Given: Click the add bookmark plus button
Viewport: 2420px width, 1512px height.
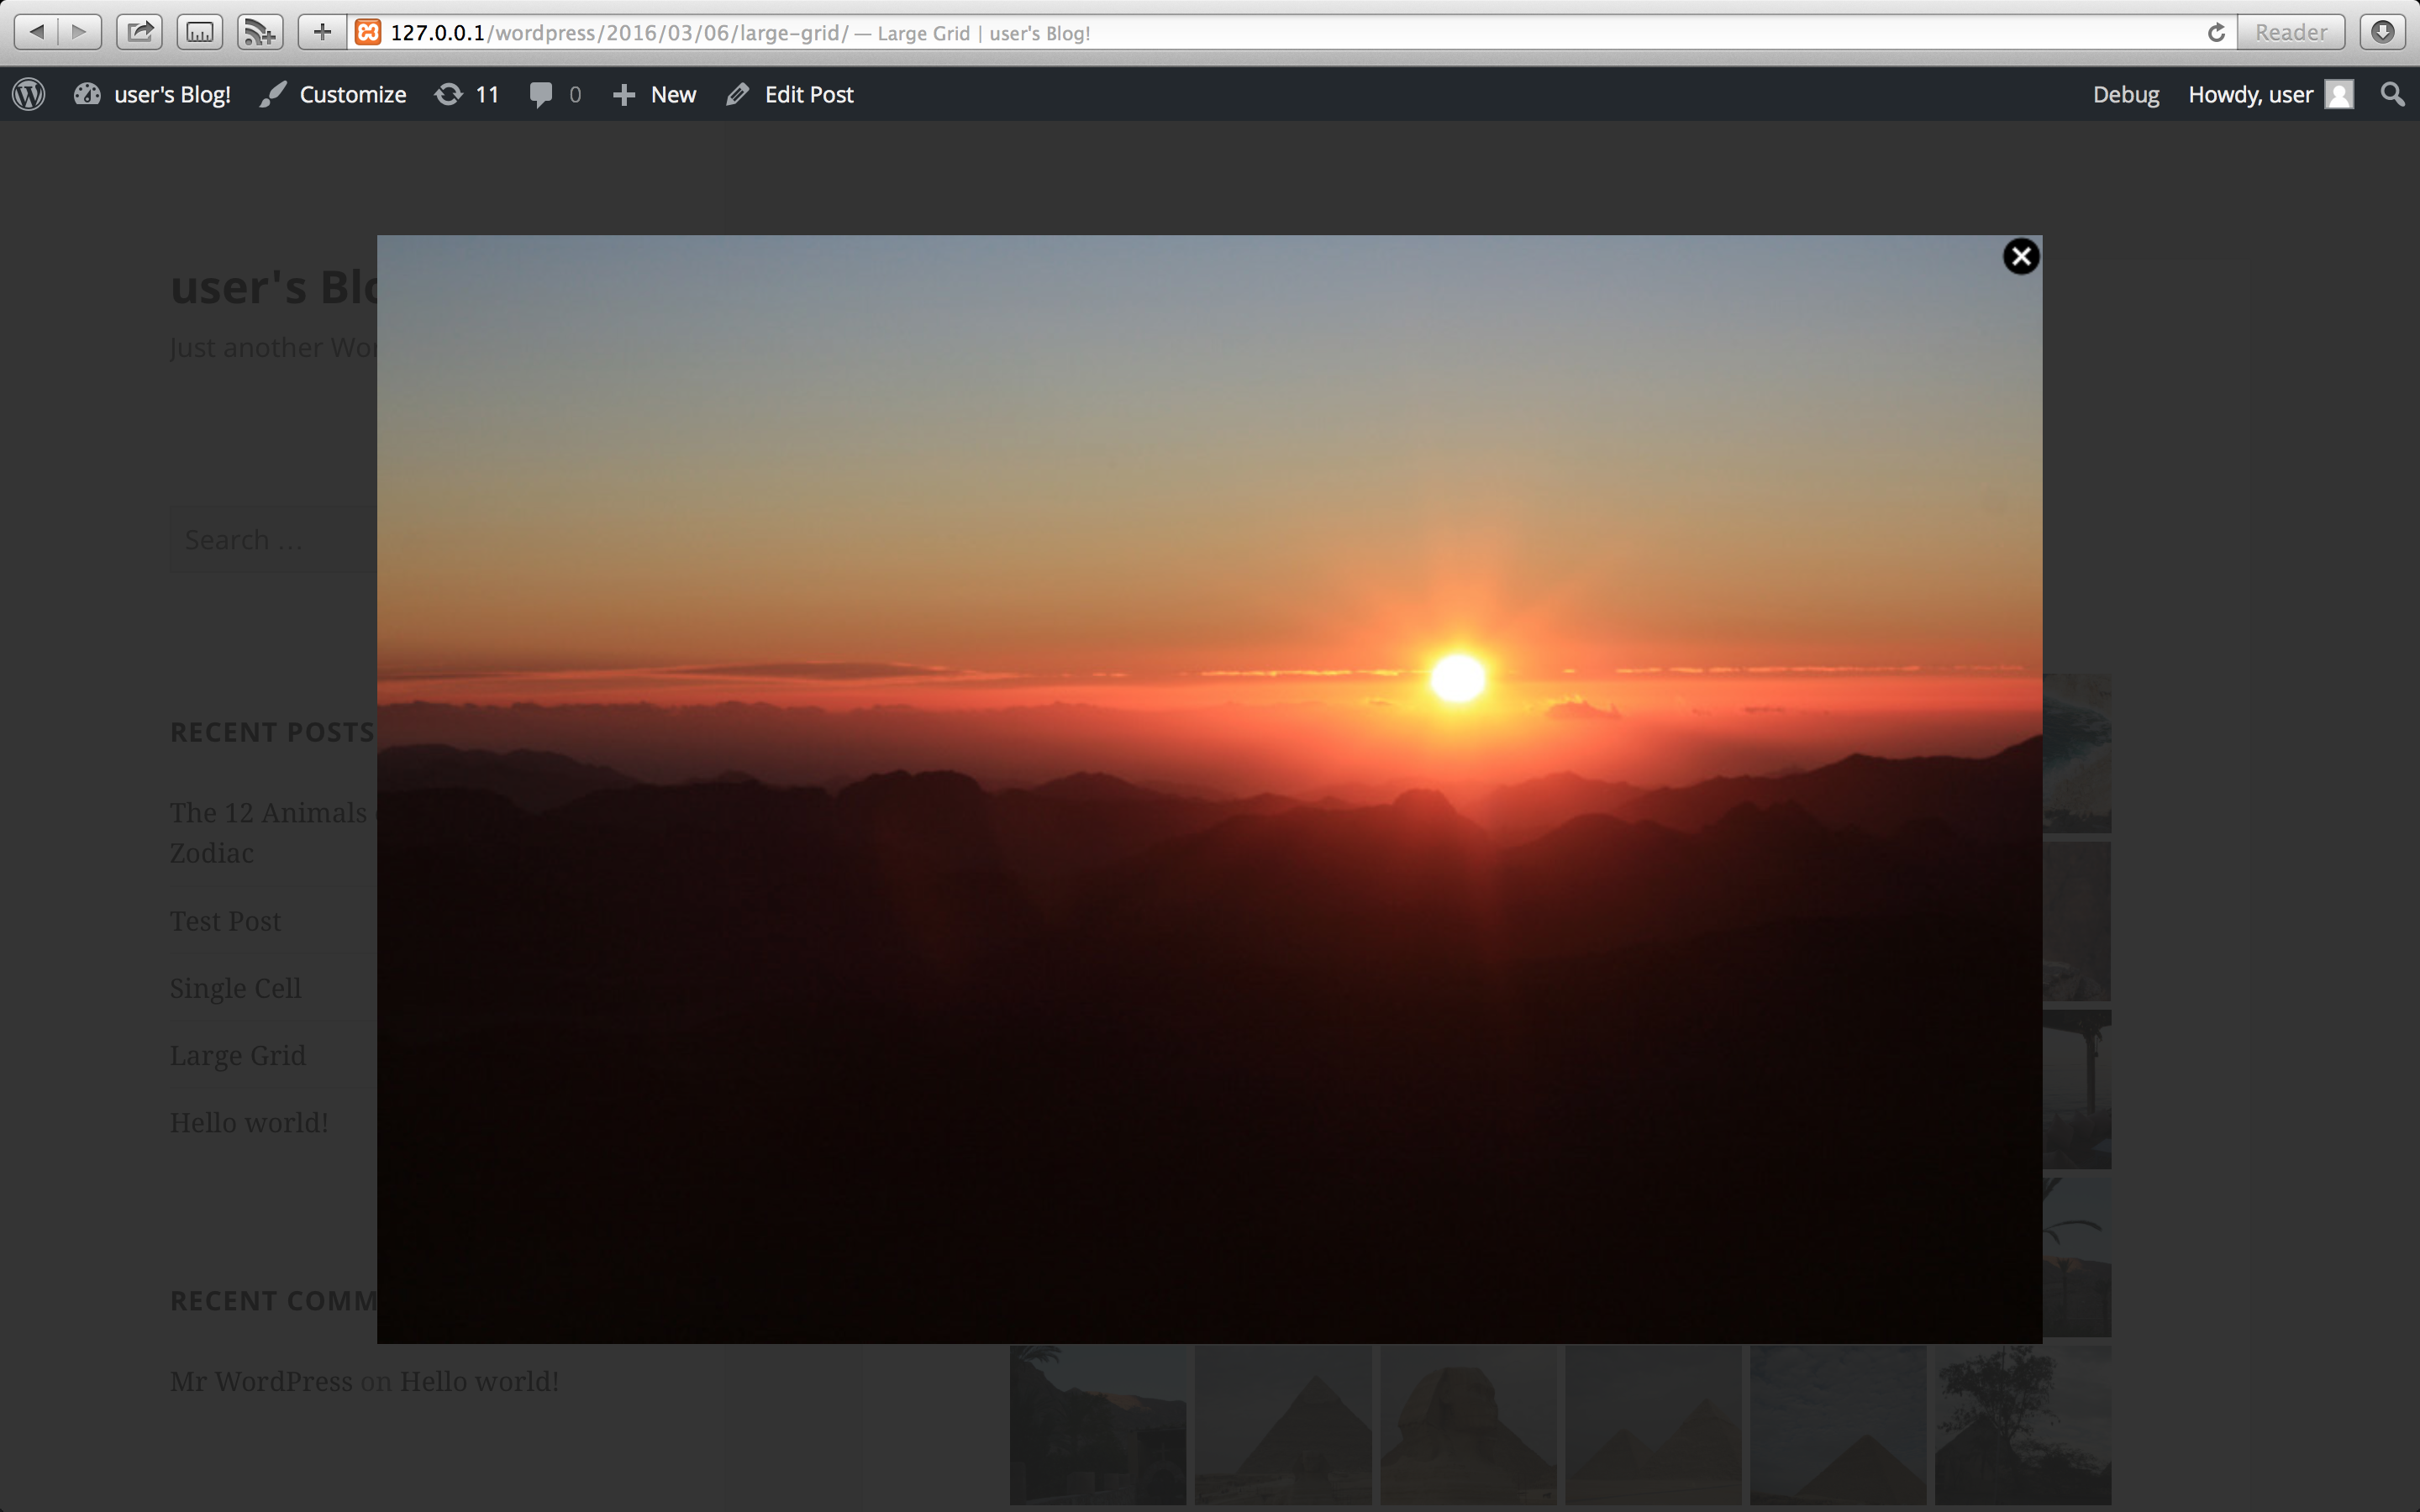Looking at the screenshot, I should 321,32.
